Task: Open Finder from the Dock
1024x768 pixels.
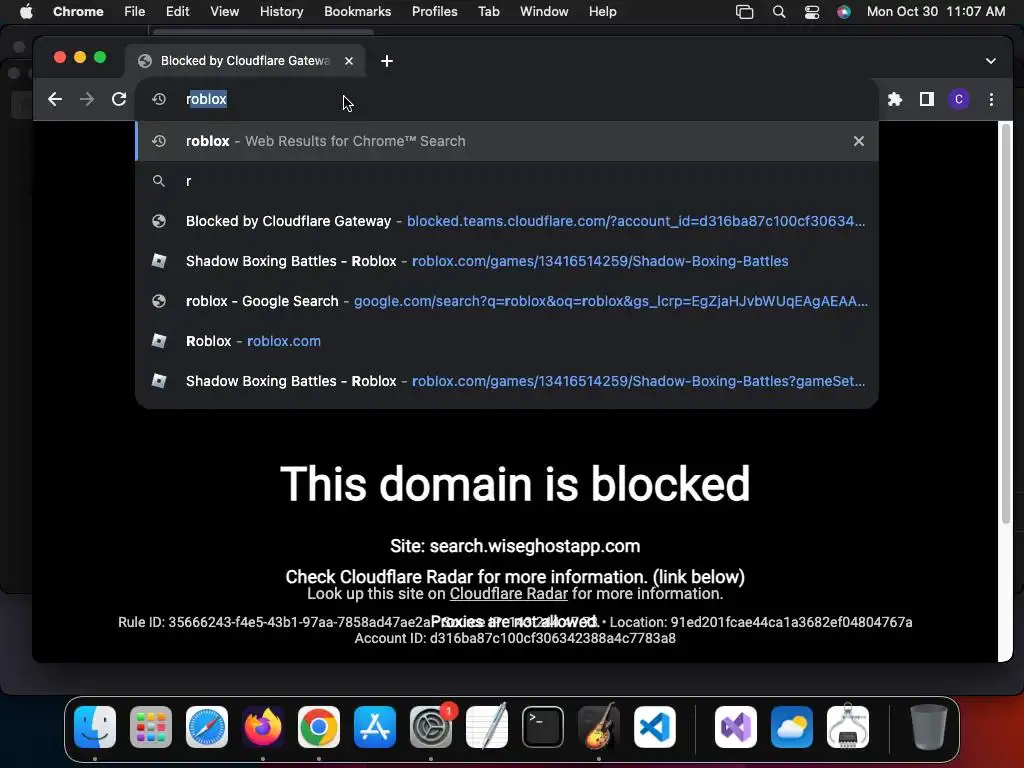Action: (95, 727)
